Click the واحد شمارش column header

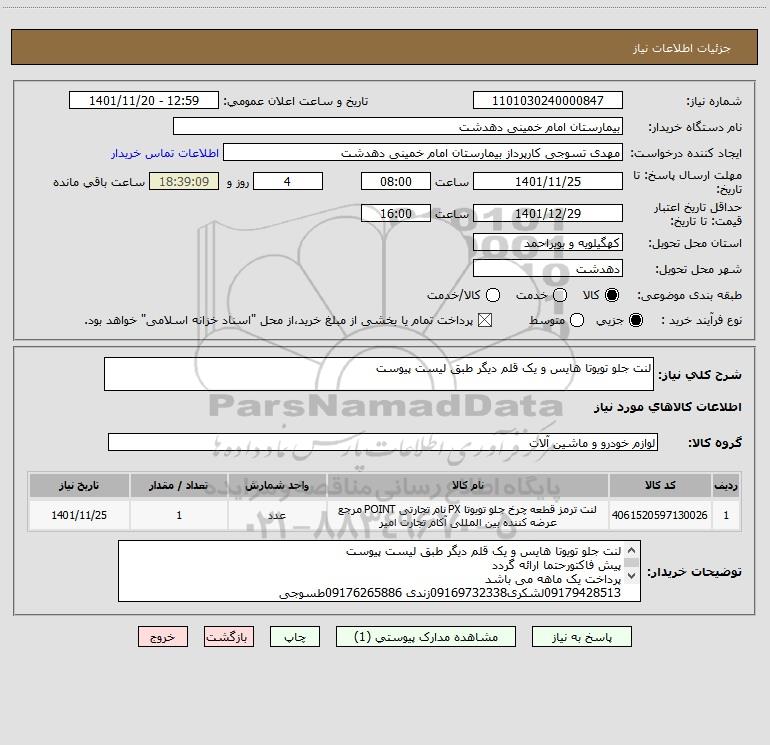coord(277,485)
